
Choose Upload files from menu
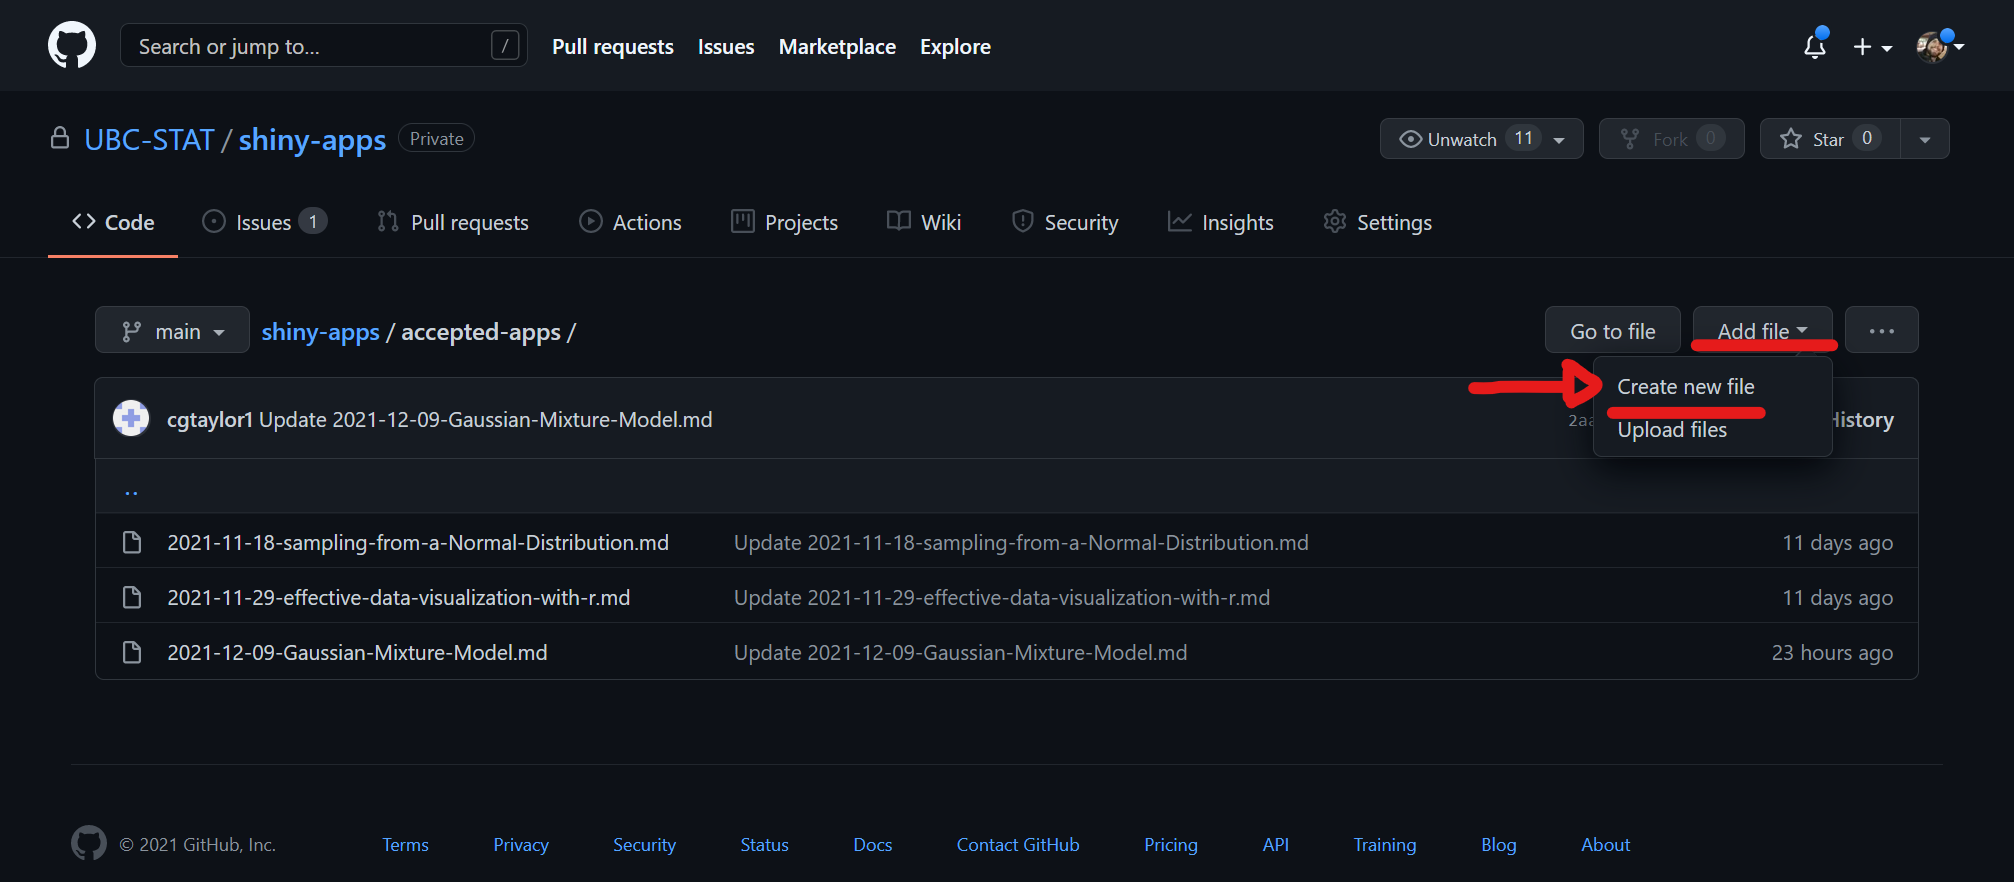[1672, 430]
